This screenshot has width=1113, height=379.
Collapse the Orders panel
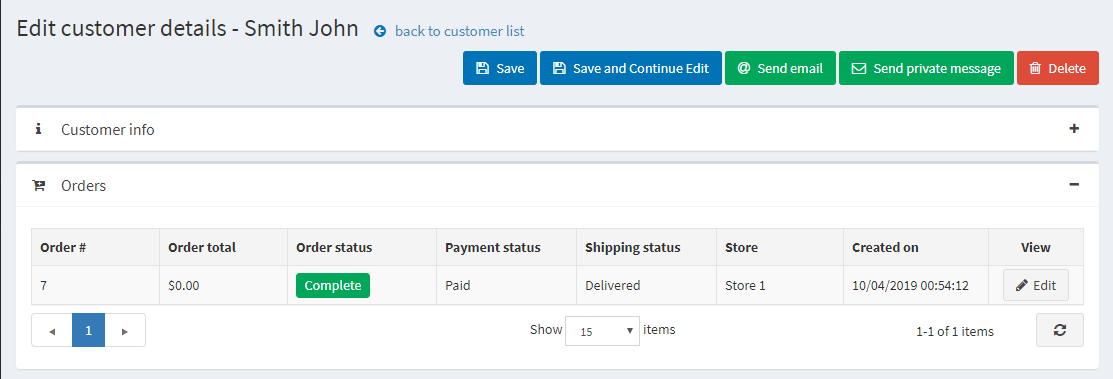(1074, 185)
